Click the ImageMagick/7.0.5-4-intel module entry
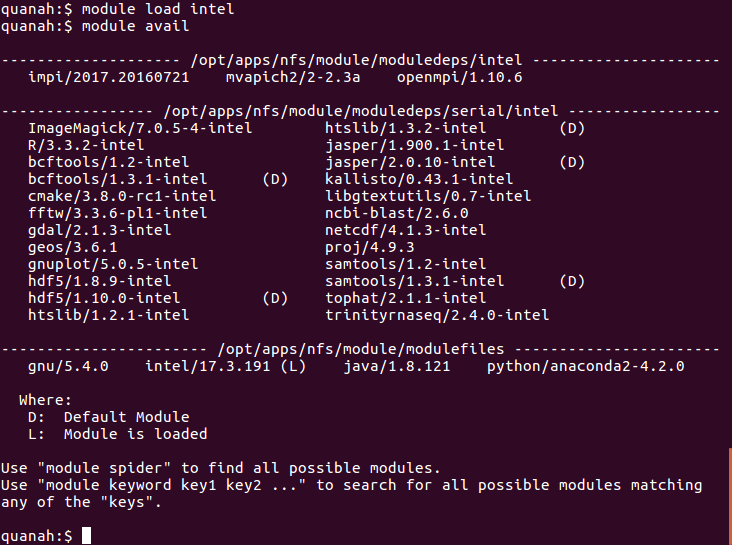Viewport: 732px width, 545px height. (x=140, y=128)
